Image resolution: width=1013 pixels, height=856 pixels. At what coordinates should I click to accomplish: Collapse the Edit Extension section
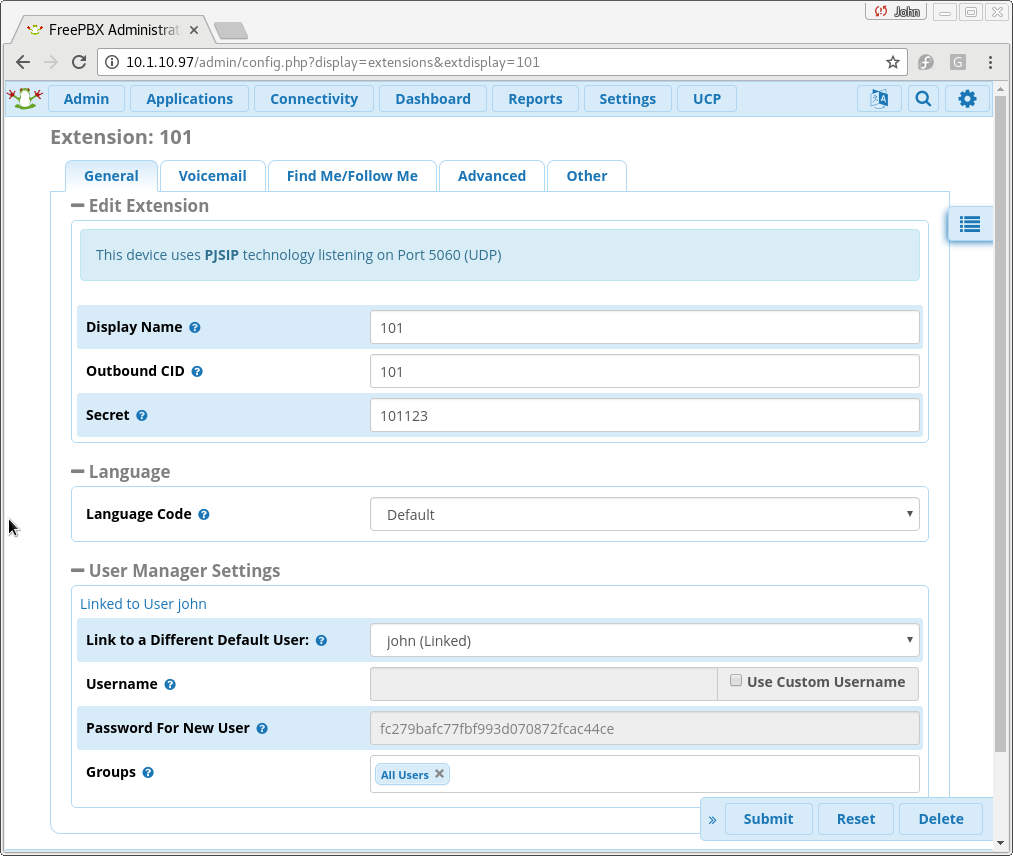click(78, 206)
